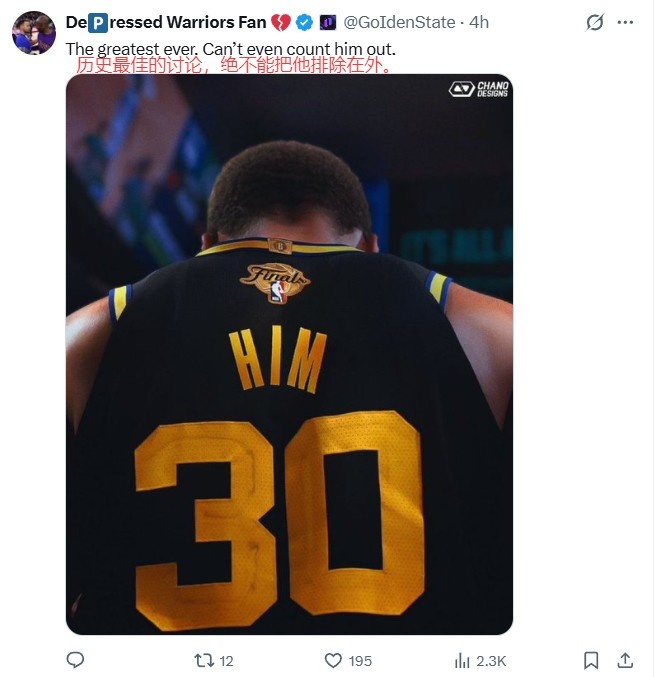655x677 pixels.
Task: Click the share upload icon
Action: (625, 660)
